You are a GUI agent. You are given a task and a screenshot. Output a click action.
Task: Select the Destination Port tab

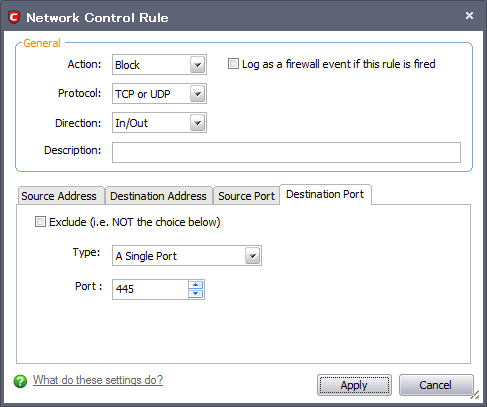(325, 194)
